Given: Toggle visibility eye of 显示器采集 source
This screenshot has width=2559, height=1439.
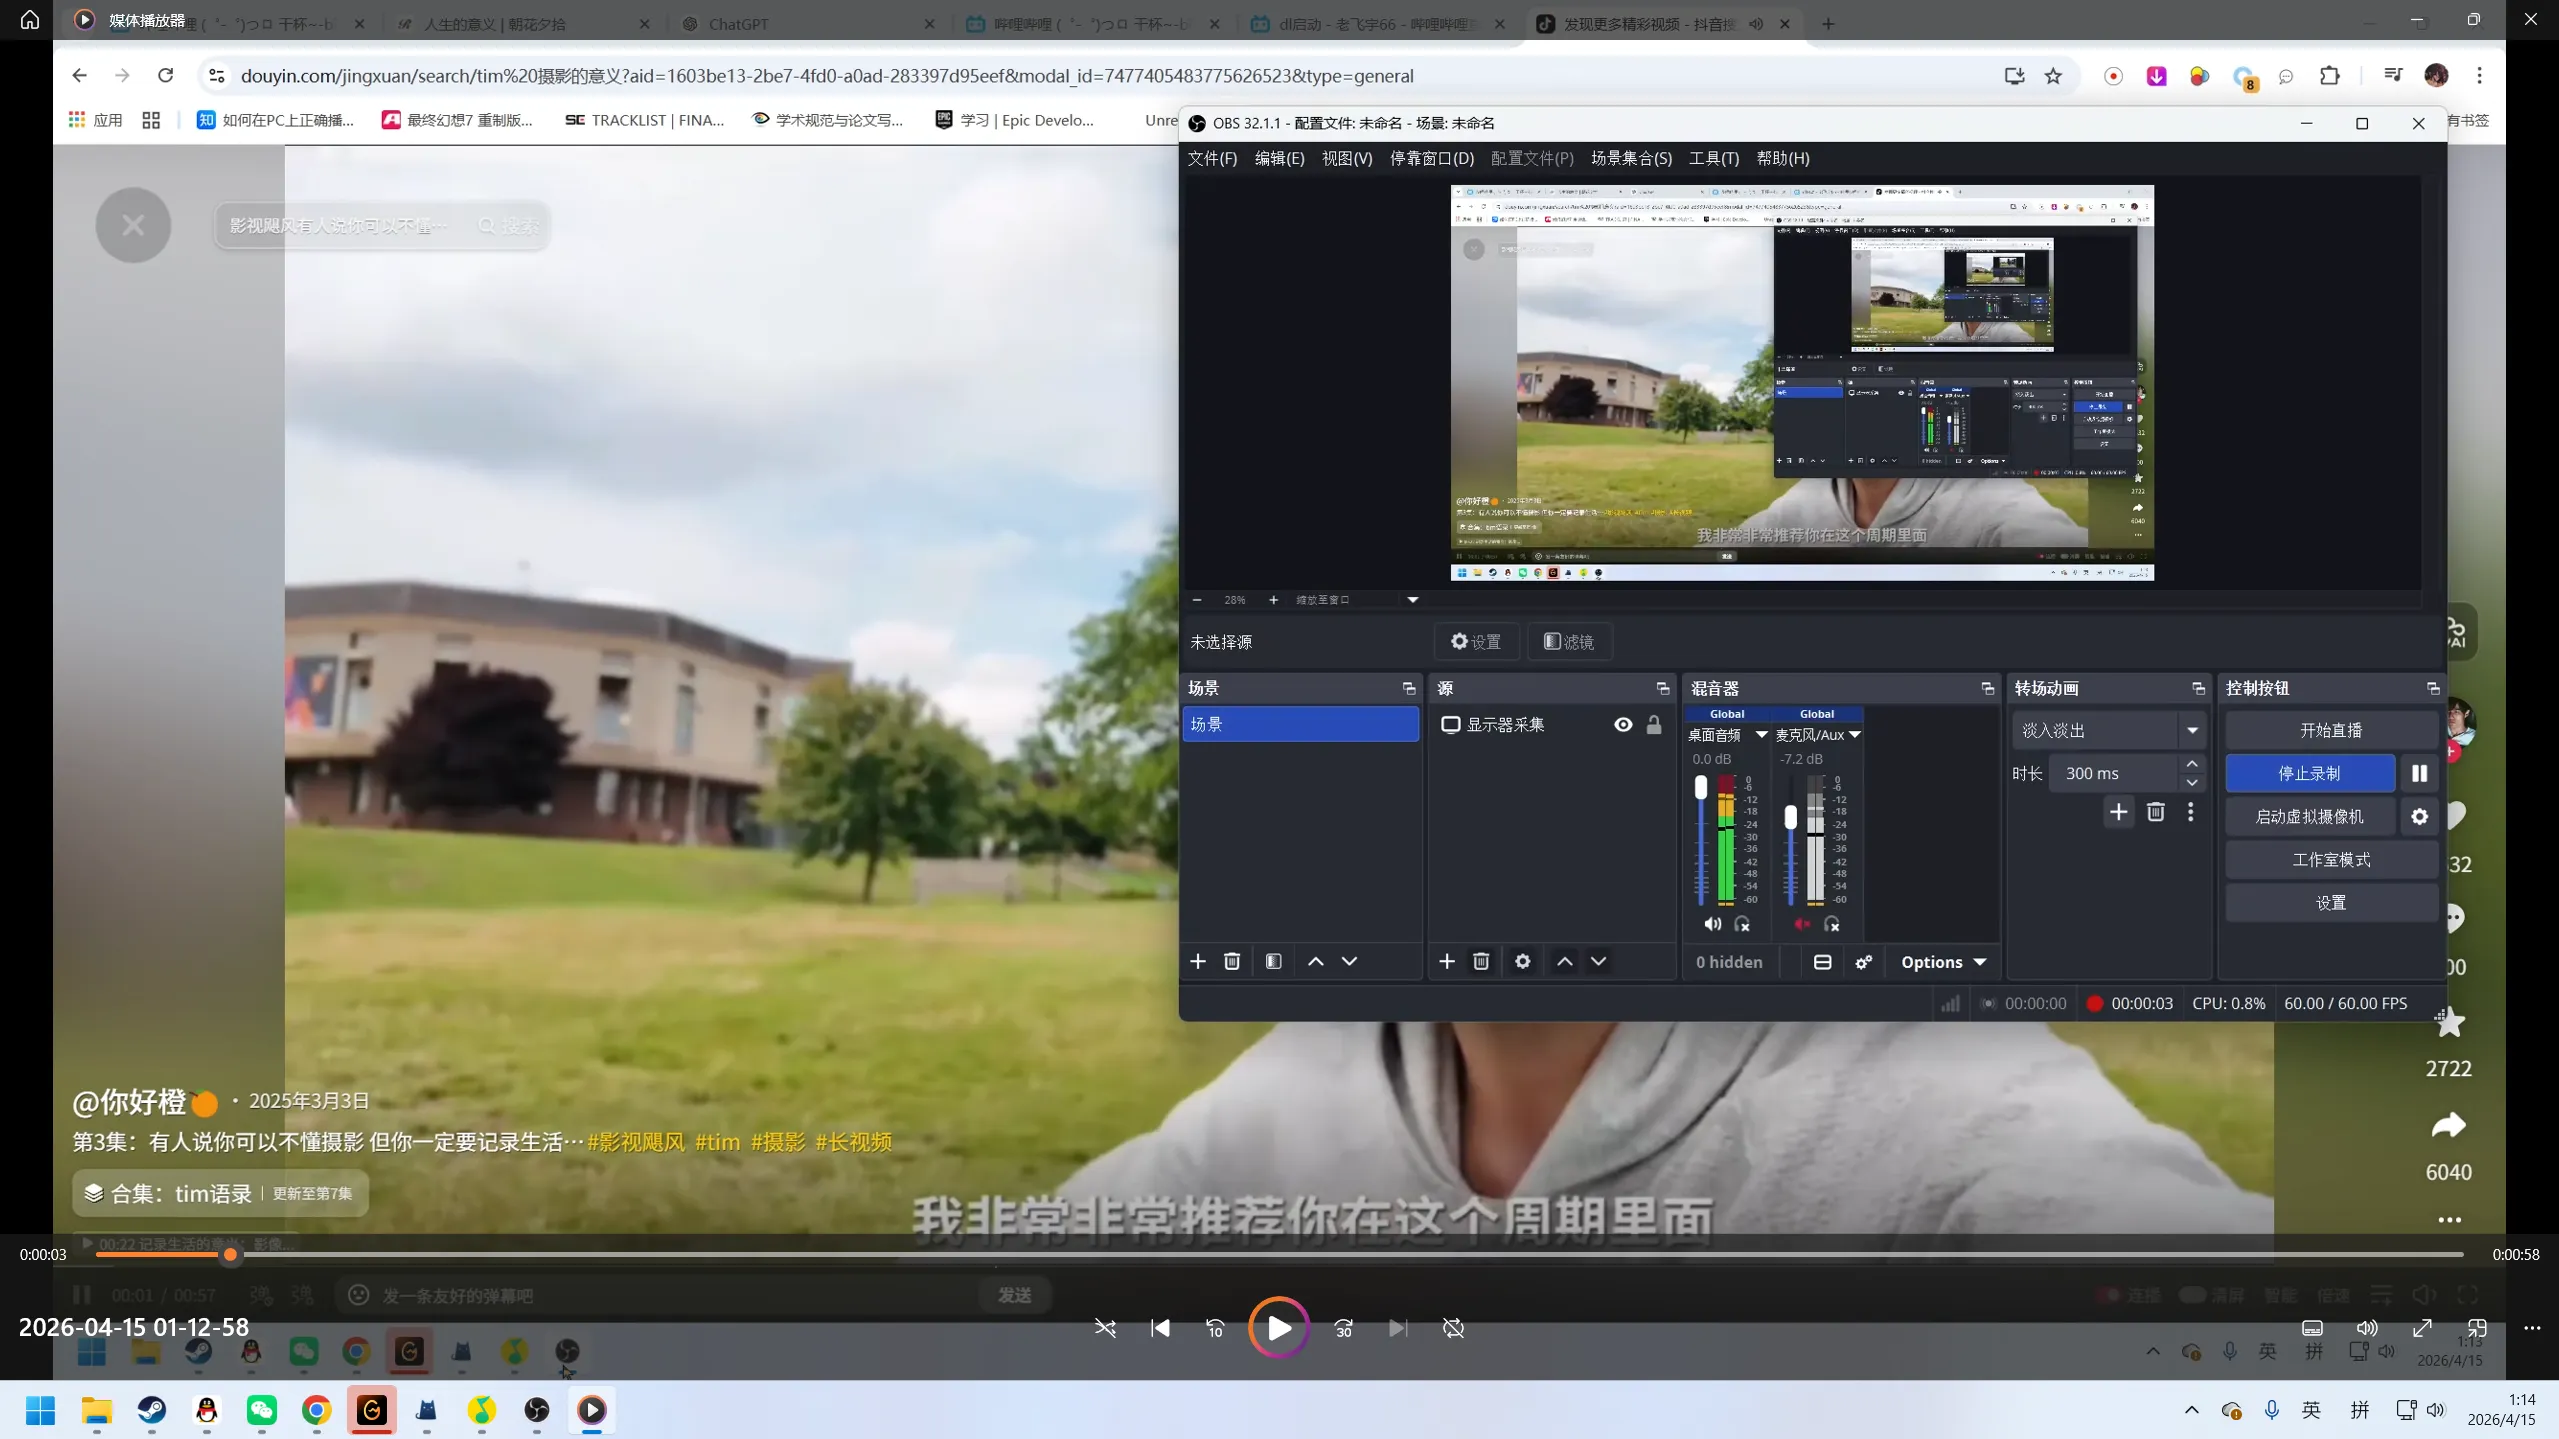Looking at the screenshot, I should (x=1623, y=725).
